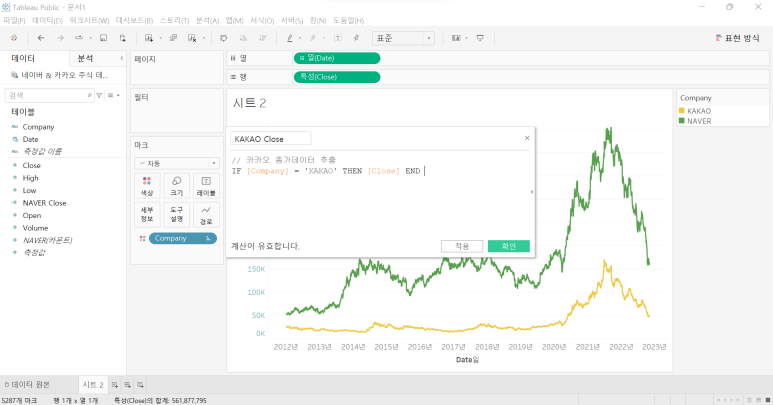The width and height of the screenshot is (773, 405).
Task: Click the 특성(Close) pill on rows shelf
Action: 337,77
